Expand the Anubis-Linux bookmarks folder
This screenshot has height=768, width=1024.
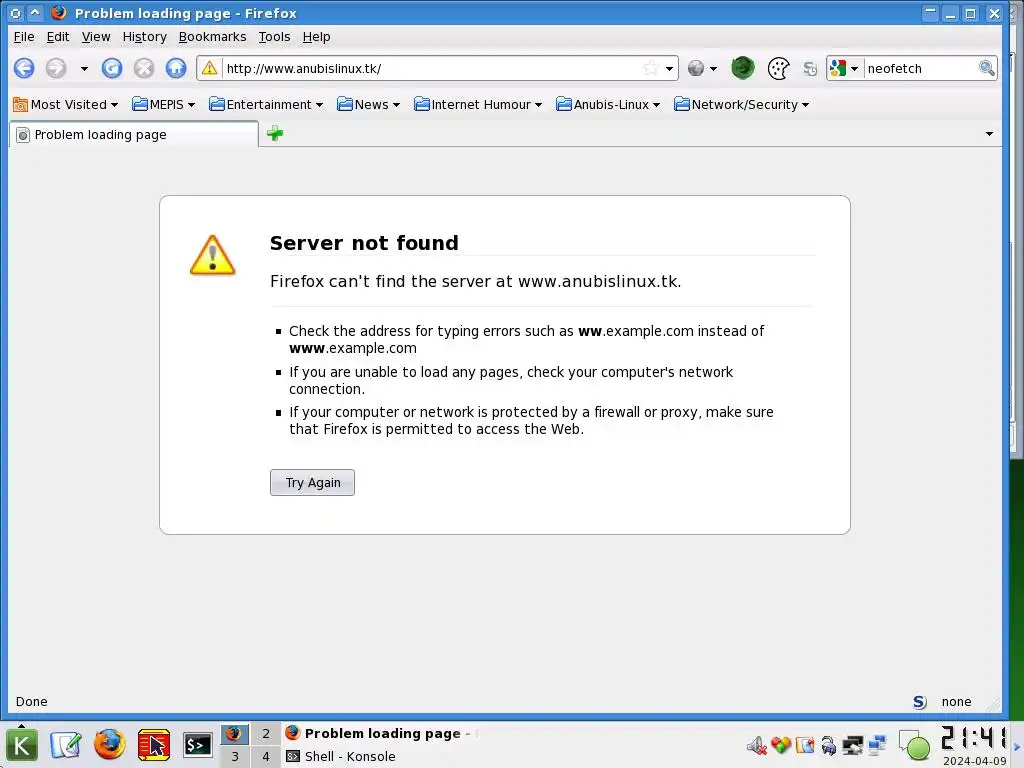(608, 104)
